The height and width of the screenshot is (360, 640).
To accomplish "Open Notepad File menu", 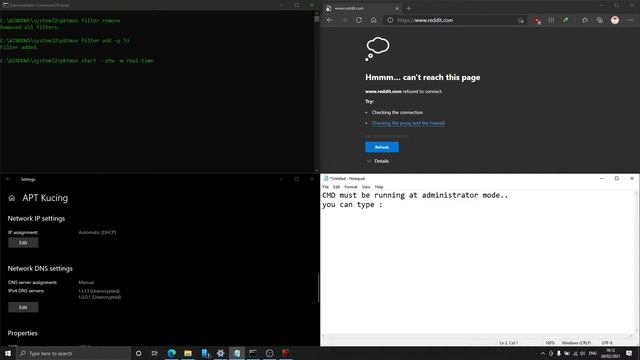I will click(326, 187).
